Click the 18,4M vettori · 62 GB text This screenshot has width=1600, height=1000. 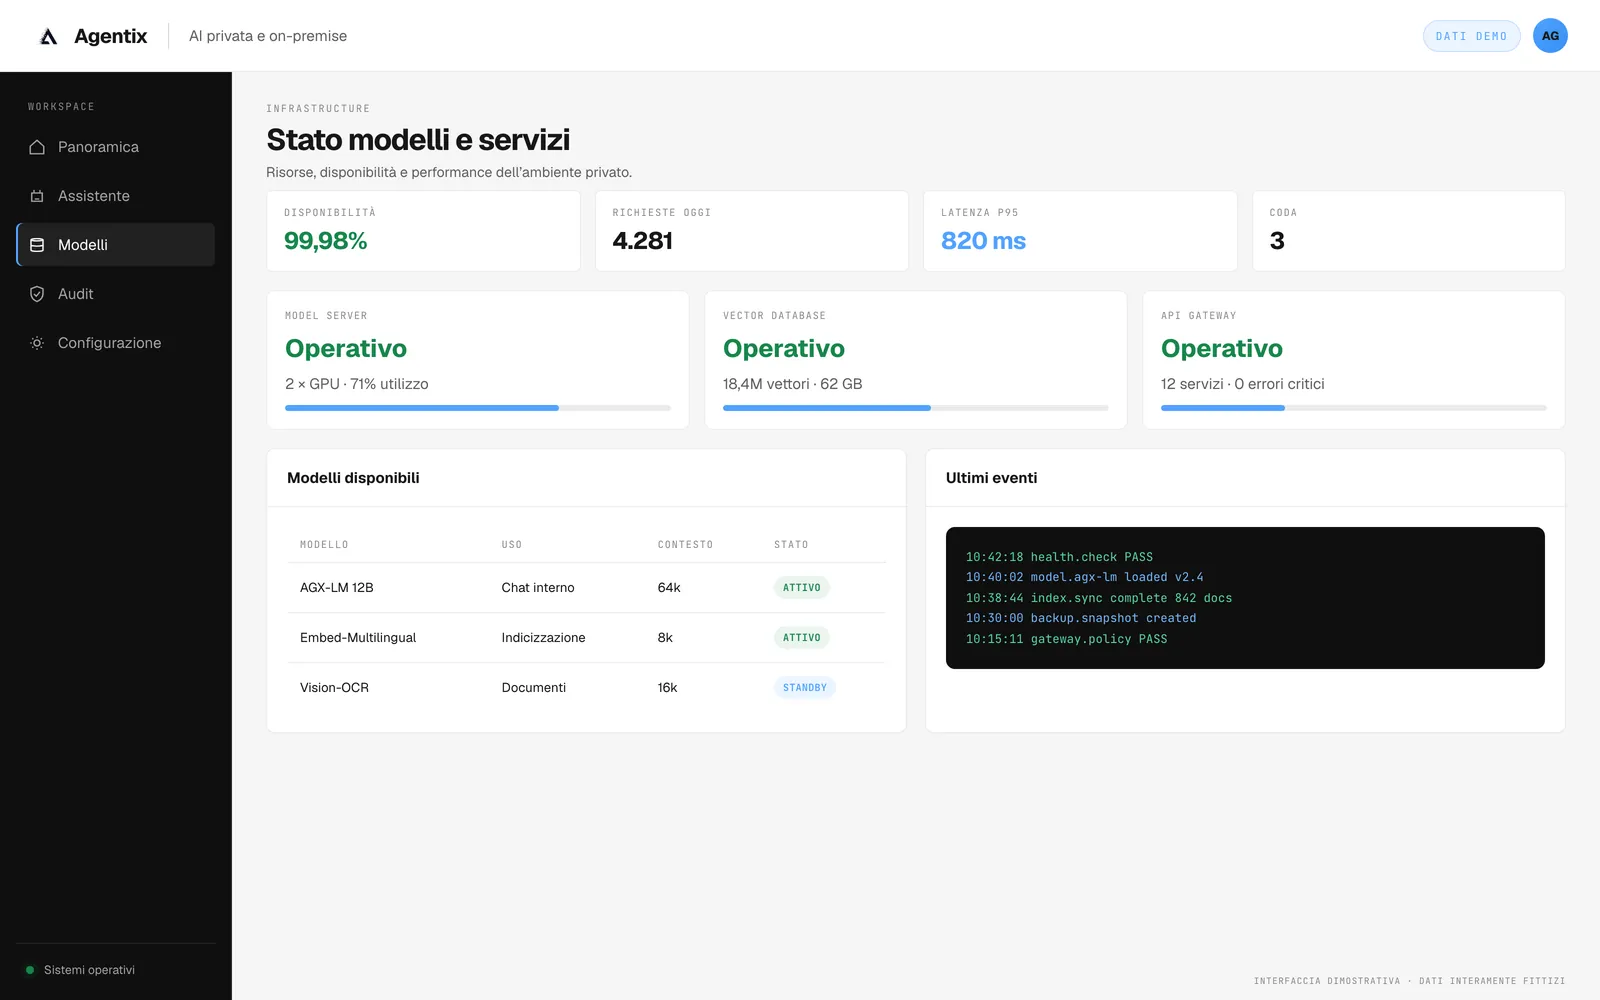(x=792, y=384)
